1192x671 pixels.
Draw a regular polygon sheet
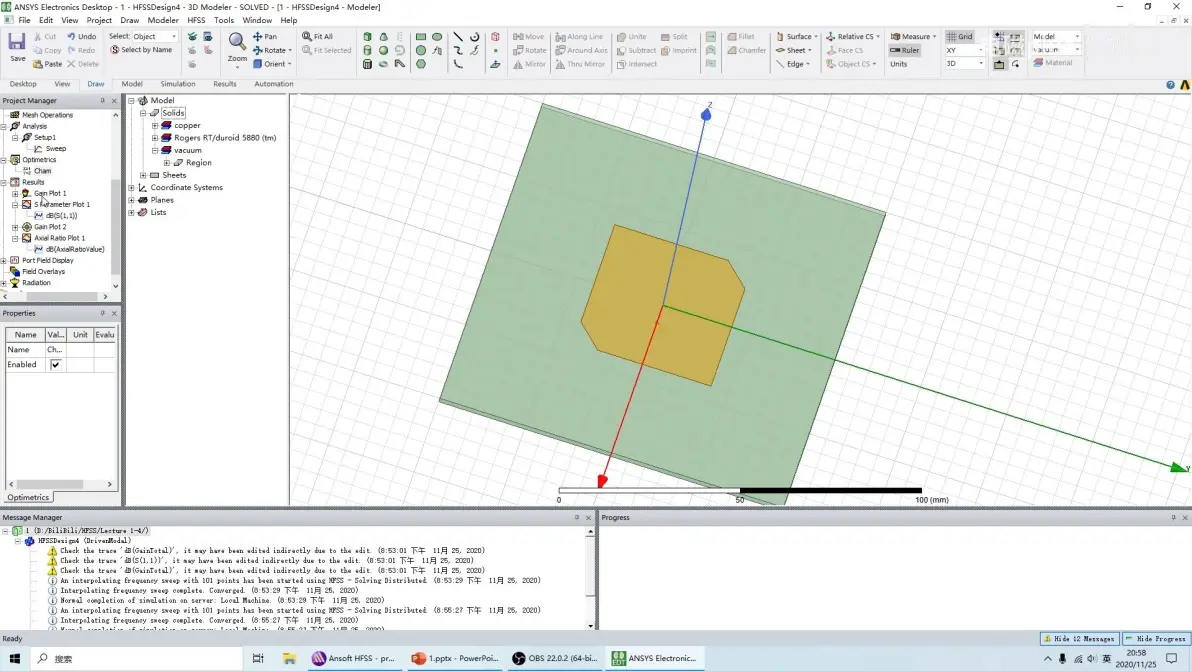pyautogui.click(x=420, y=64)
